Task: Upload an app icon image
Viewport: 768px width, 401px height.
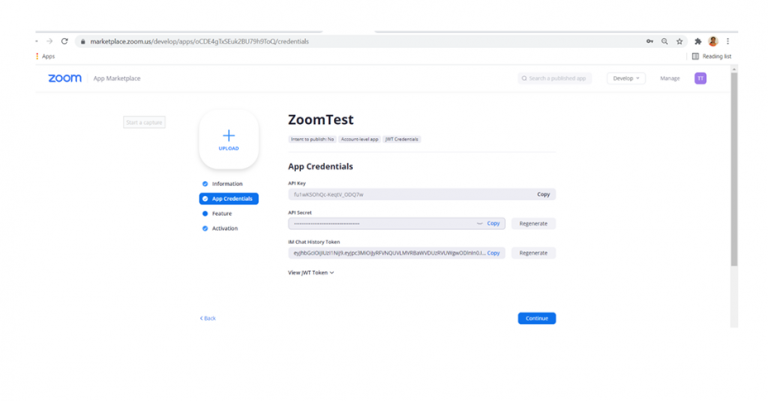Action: point(229,140)
